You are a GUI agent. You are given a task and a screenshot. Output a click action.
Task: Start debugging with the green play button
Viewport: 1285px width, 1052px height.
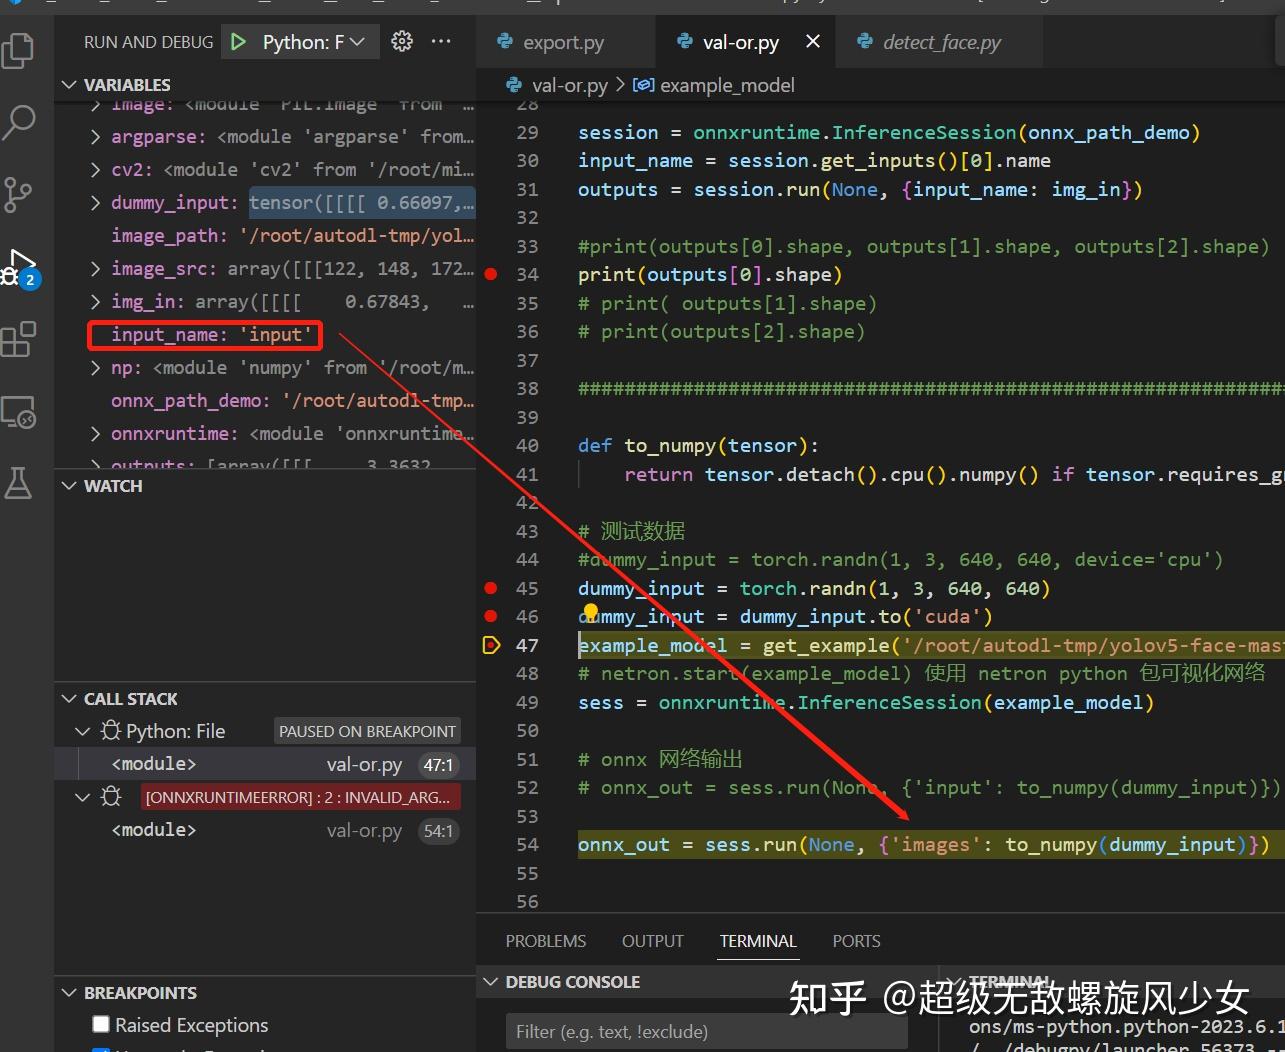[x=239, y=41]
